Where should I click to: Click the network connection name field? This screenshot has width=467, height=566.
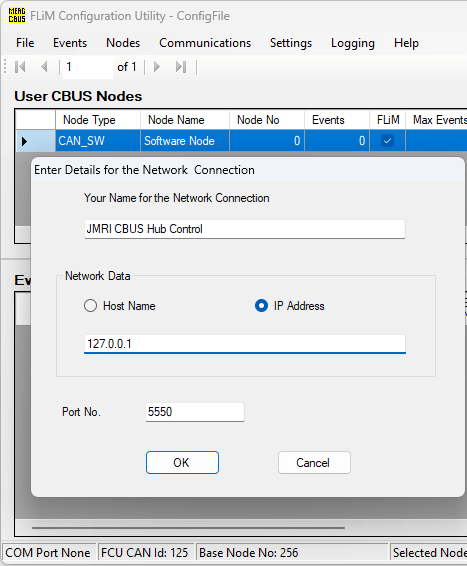[245, 229]
